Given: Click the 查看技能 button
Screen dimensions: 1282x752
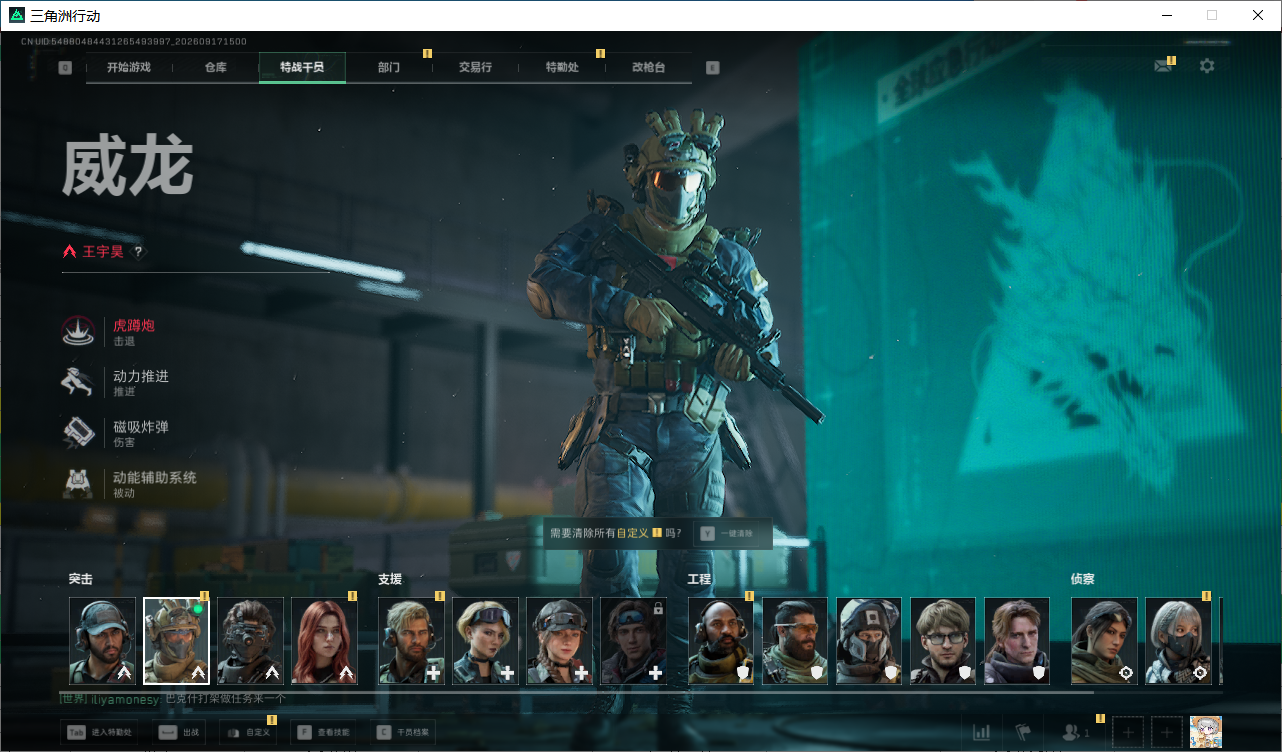Looking at the screenshot, I should (323, 733).
